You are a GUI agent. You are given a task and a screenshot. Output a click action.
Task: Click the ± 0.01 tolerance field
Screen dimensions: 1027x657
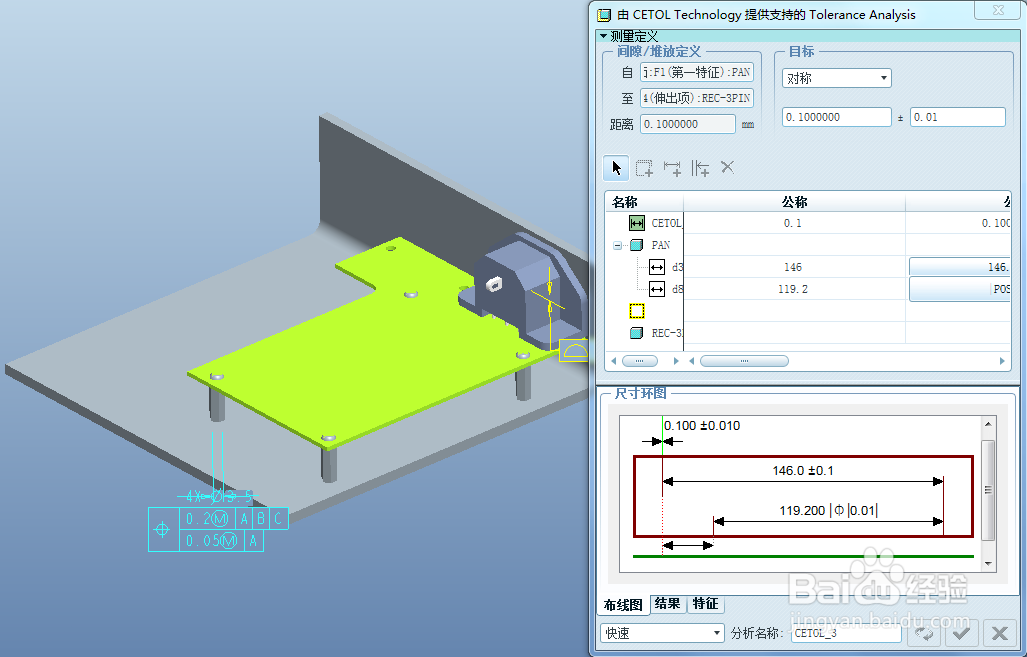(x=958, y=117)
